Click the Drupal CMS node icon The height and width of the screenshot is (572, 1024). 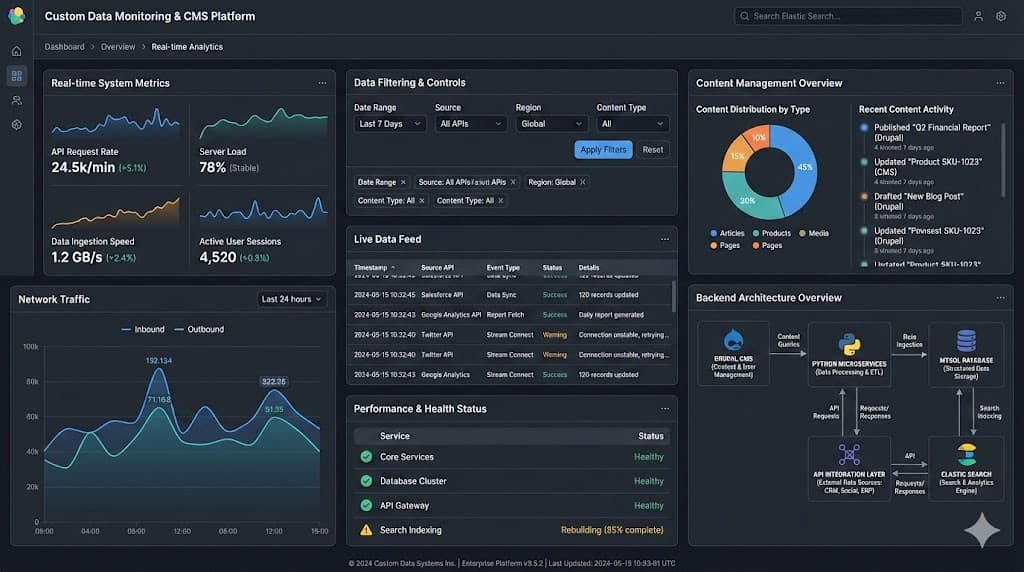point(733,341)
